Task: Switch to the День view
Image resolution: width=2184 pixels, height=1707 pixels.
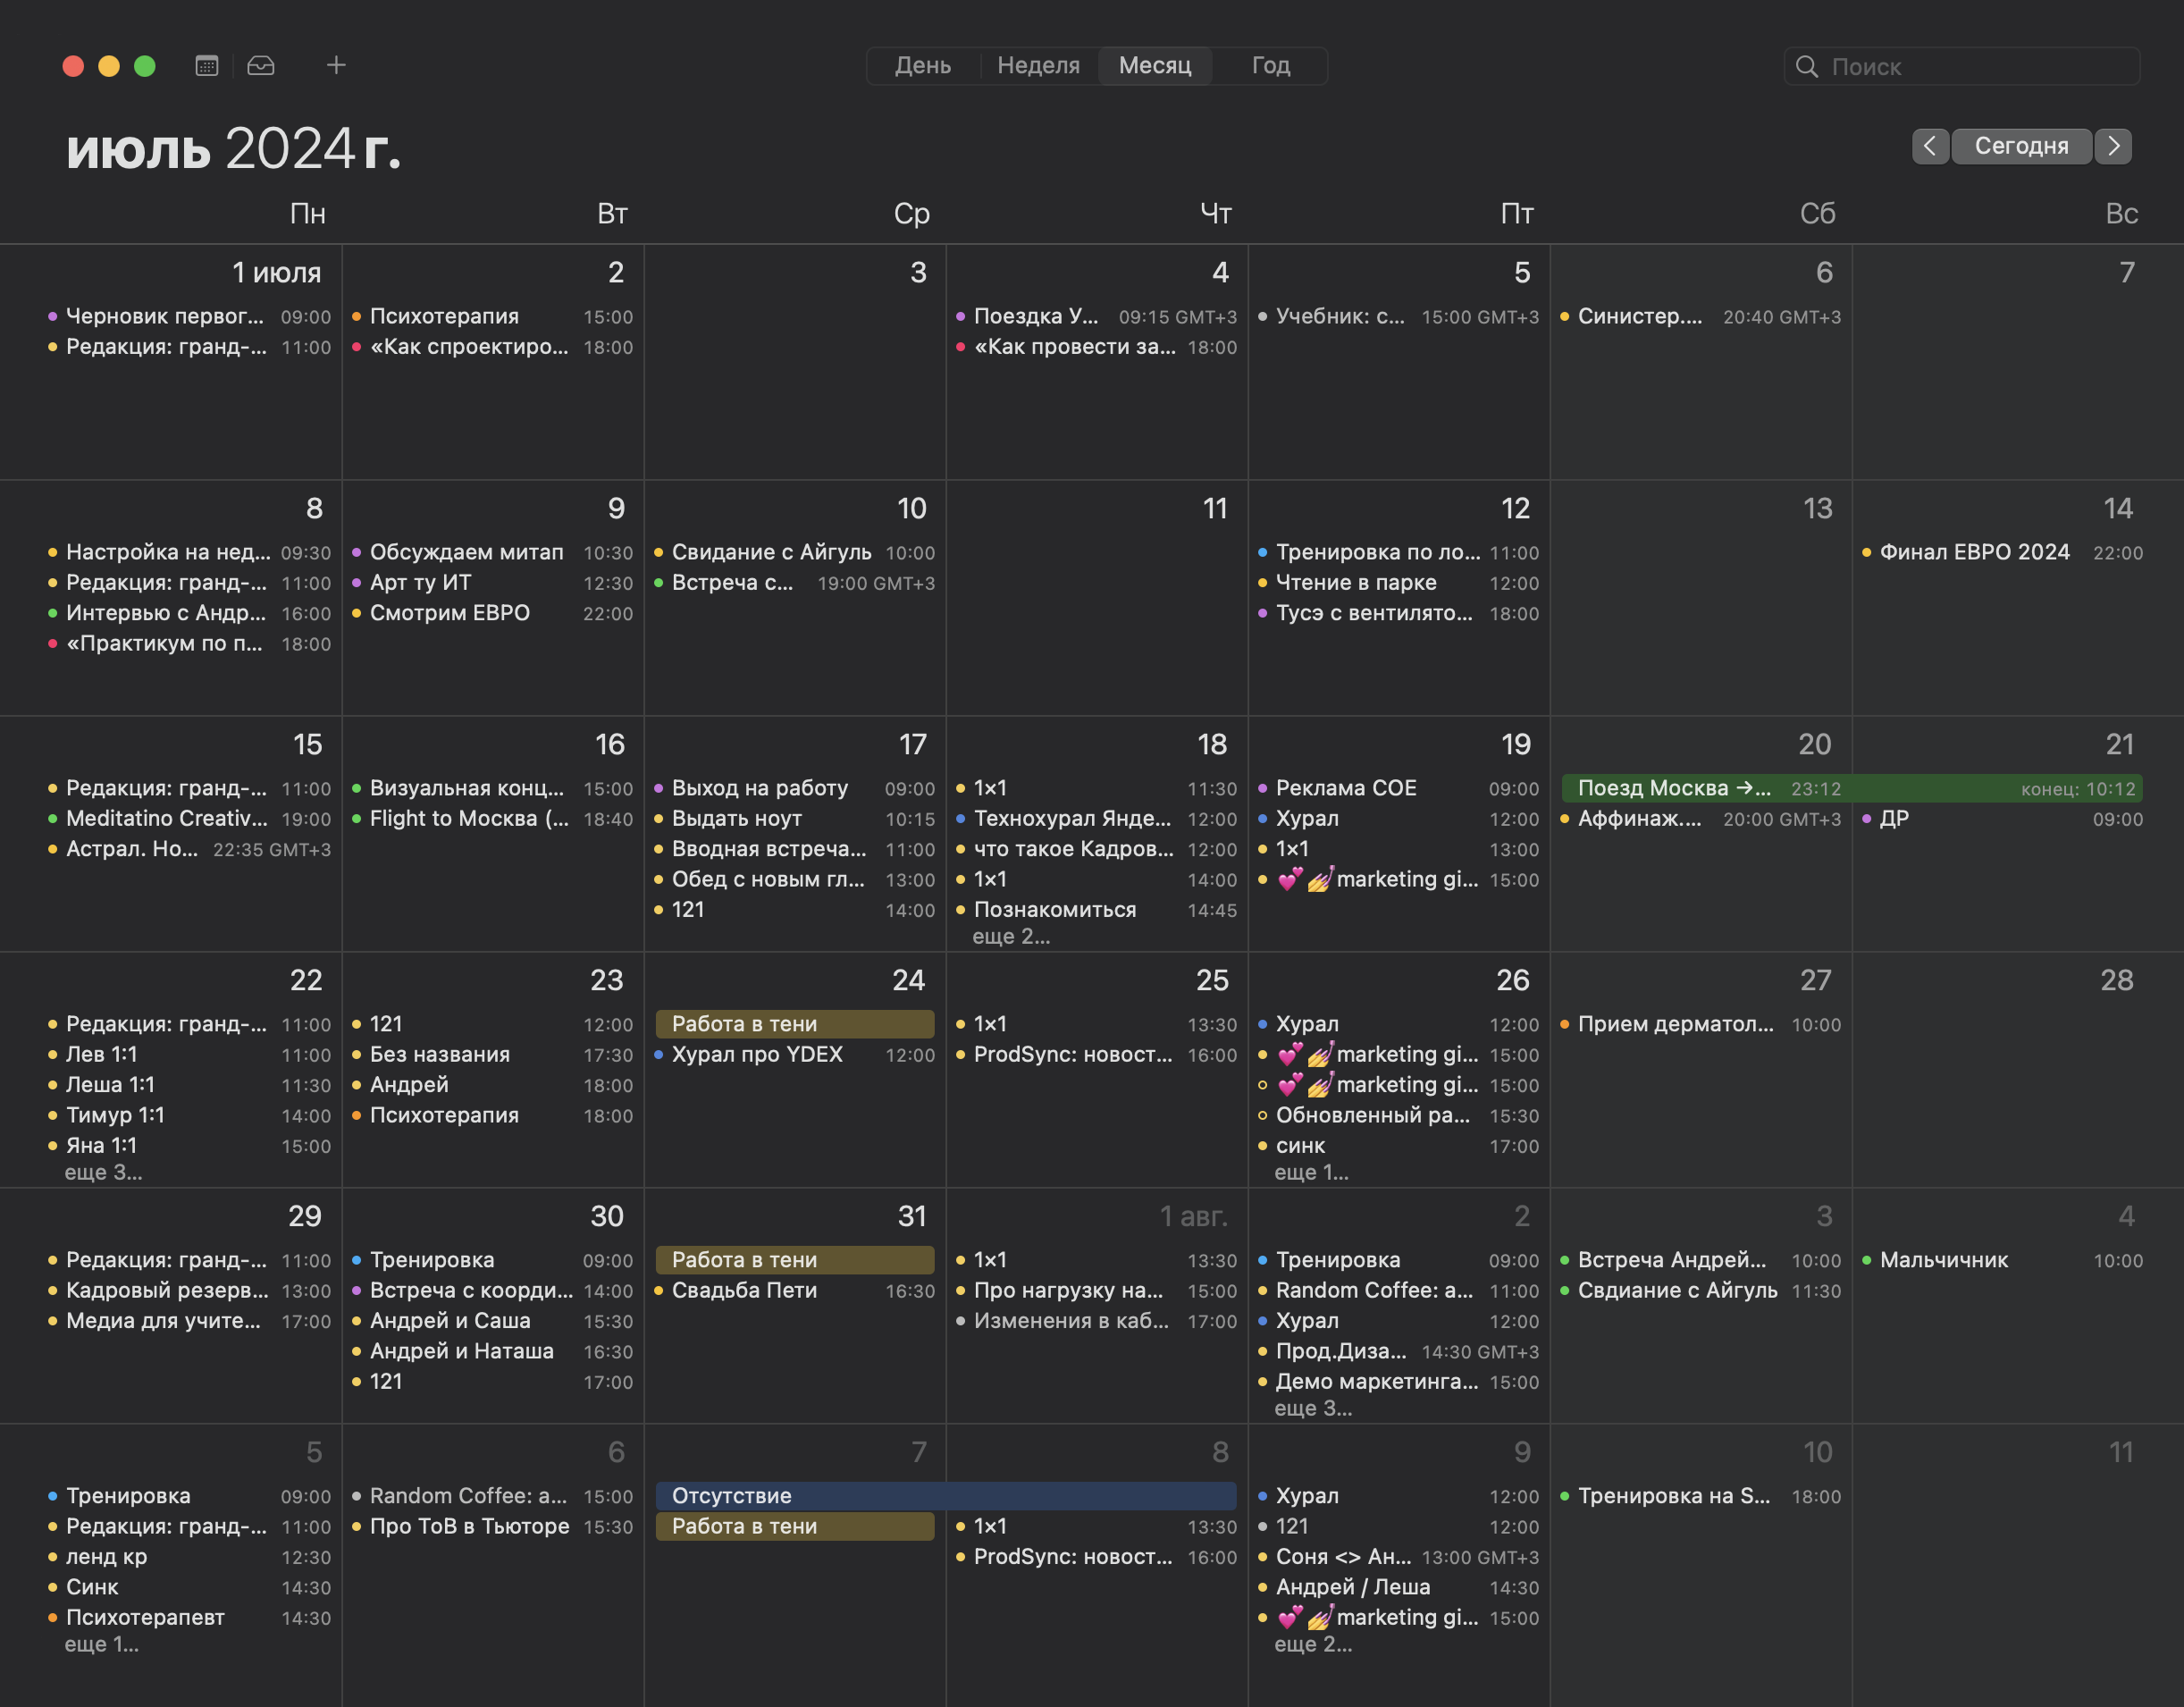Action: click(922, 66)
